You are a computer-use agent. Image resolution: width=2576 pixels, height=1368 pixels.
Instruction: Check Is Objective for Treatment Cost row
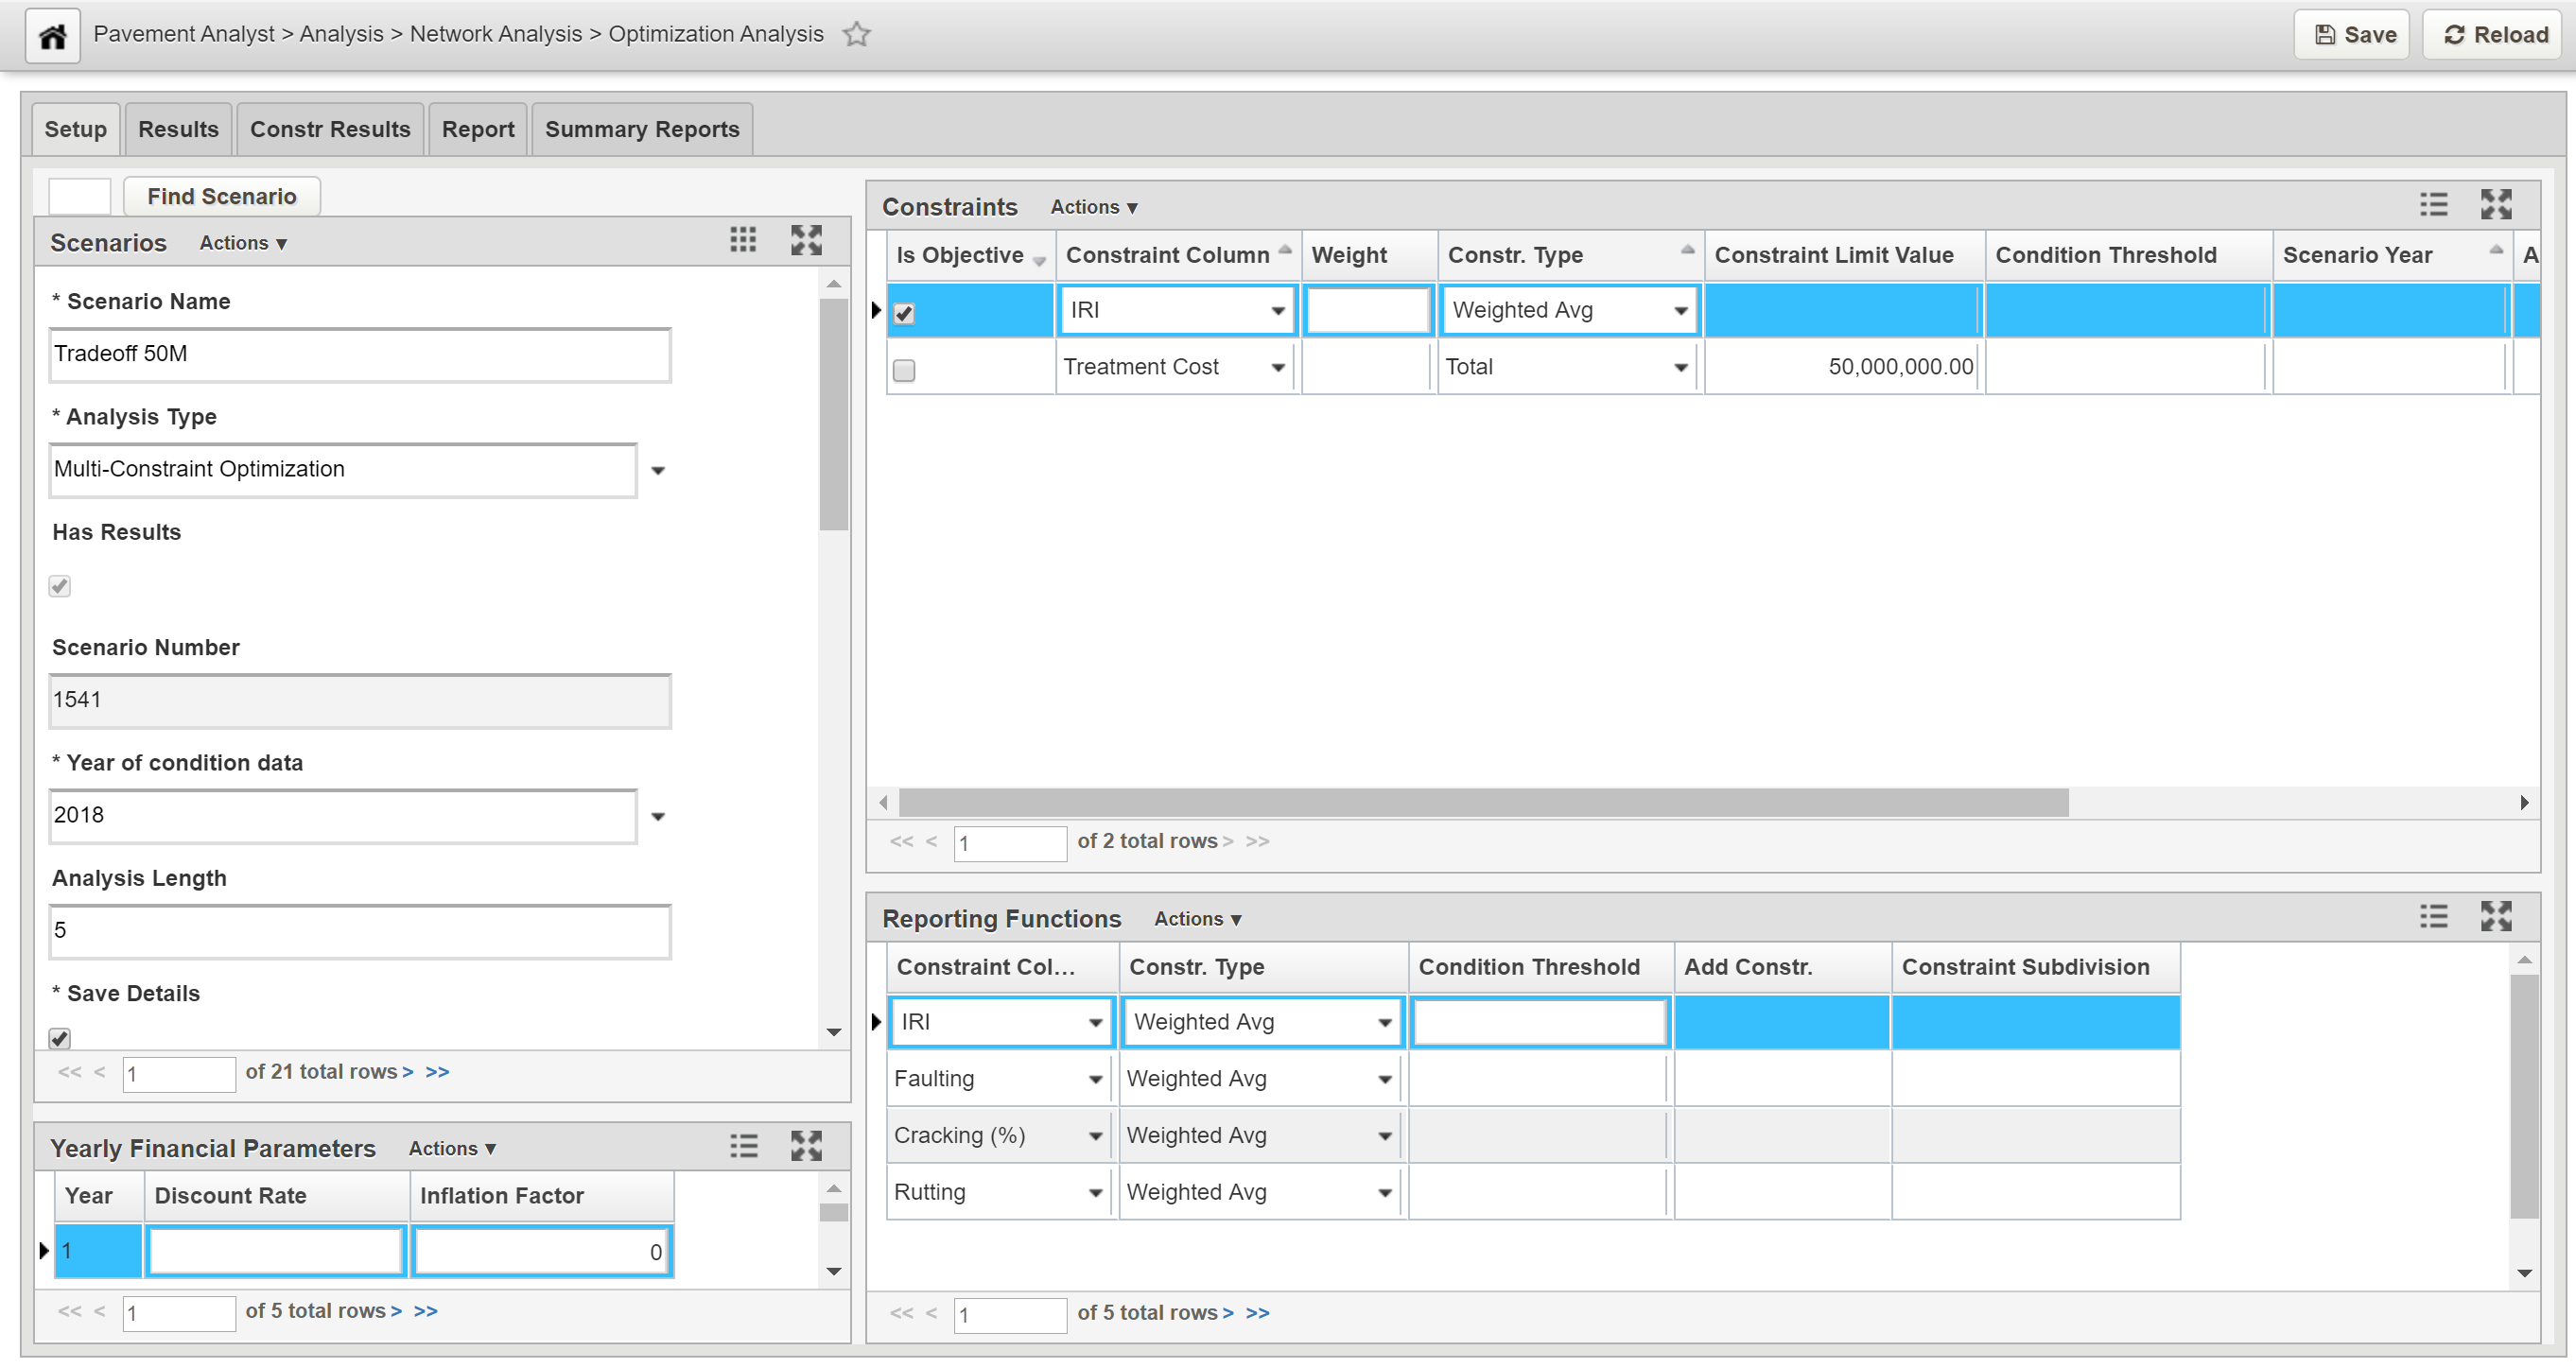tap(904, 371)
